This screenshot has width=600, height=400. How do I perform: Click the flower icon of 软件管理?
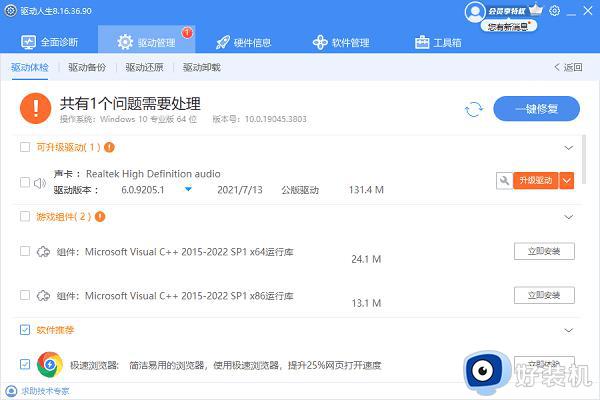320,42
